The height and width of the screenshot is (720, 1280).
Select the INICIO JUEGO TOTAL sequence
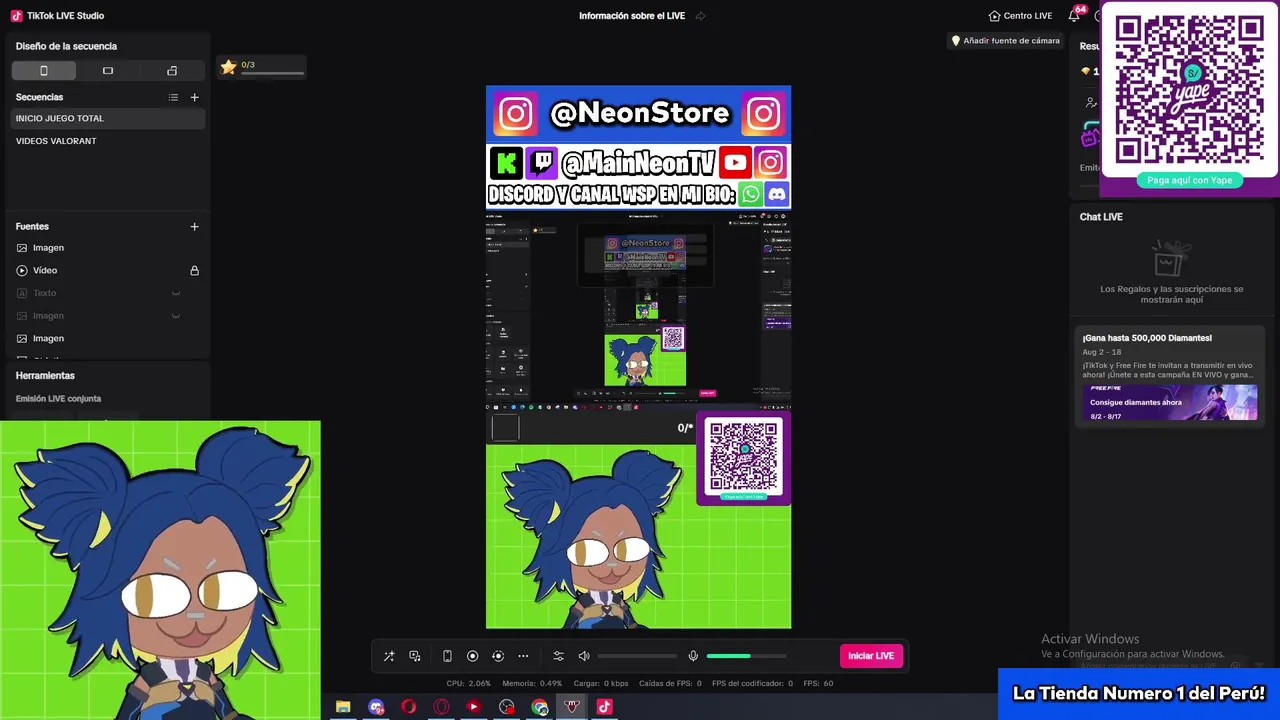pos(108,118)
